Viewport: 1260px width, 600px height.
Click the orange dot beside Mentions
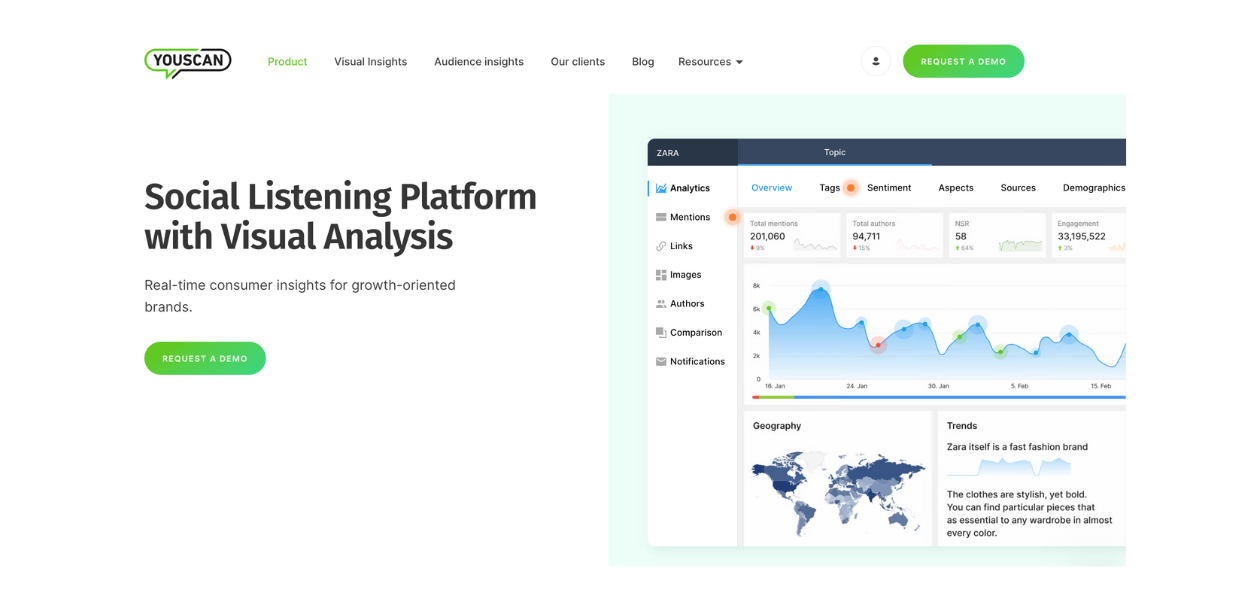click(732, 217)
